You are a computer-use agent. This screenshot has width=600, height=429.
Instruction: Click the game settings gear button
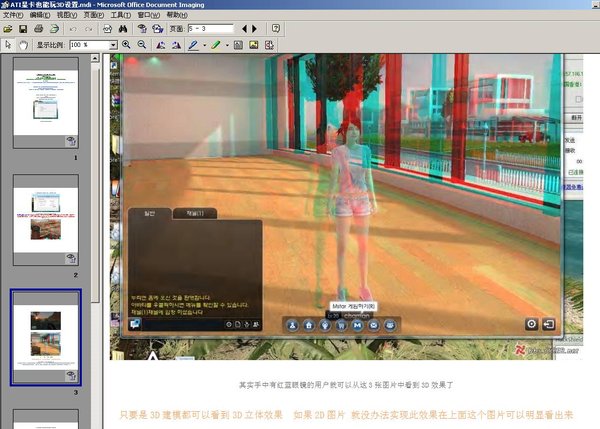pos(532,324)
